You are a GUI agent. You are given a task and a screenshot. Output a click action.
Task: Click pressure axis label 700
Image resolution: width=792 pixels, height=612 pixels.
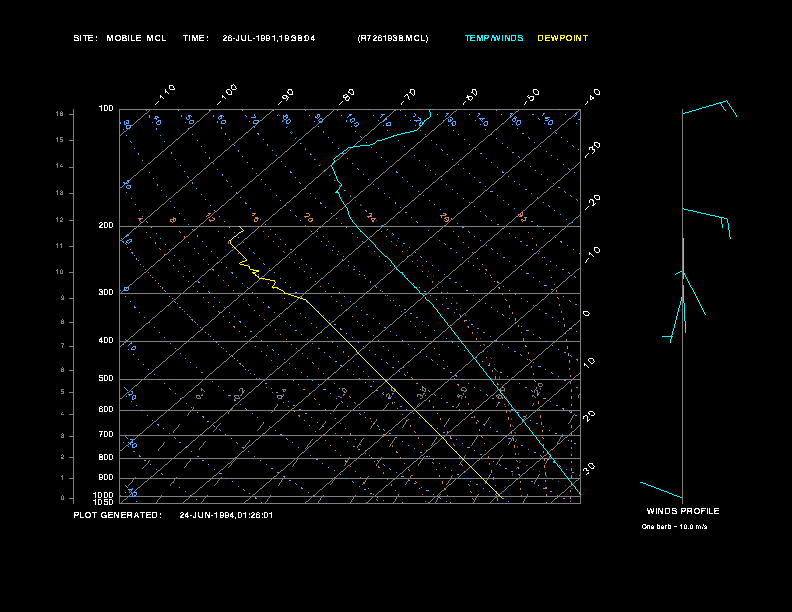(x=106, y=434)
